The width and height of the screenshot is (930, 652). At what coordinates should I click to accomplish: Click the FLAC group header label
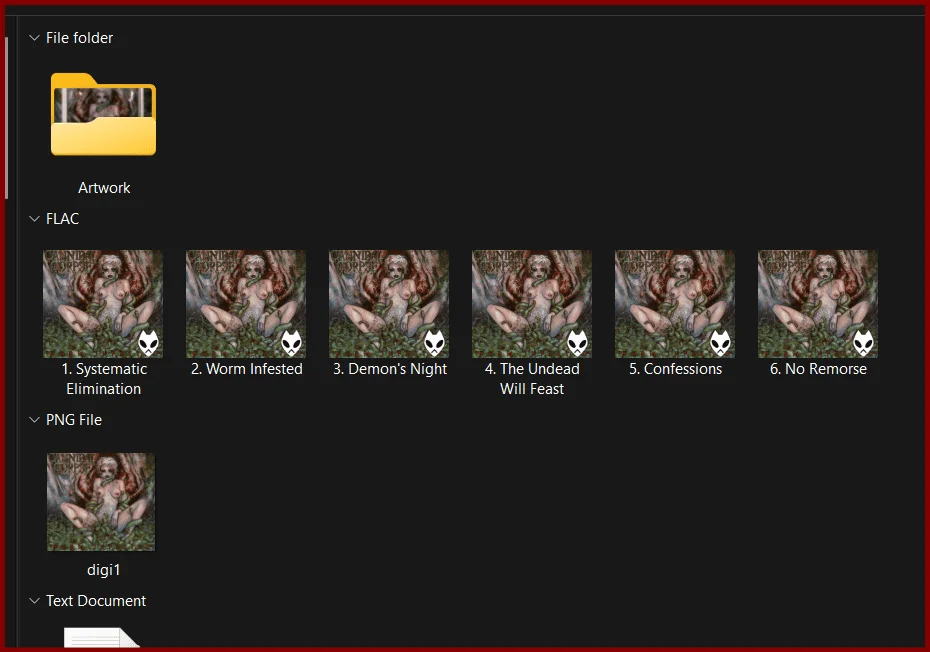tap(62, 219)
